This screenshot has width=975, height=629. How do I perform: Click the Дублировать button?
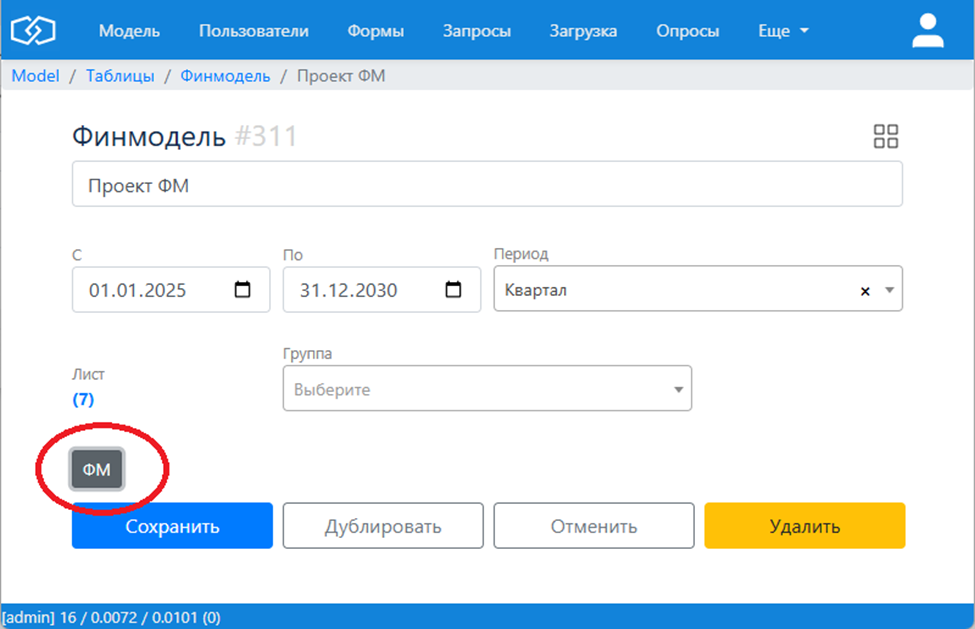[x=383, y=526]
